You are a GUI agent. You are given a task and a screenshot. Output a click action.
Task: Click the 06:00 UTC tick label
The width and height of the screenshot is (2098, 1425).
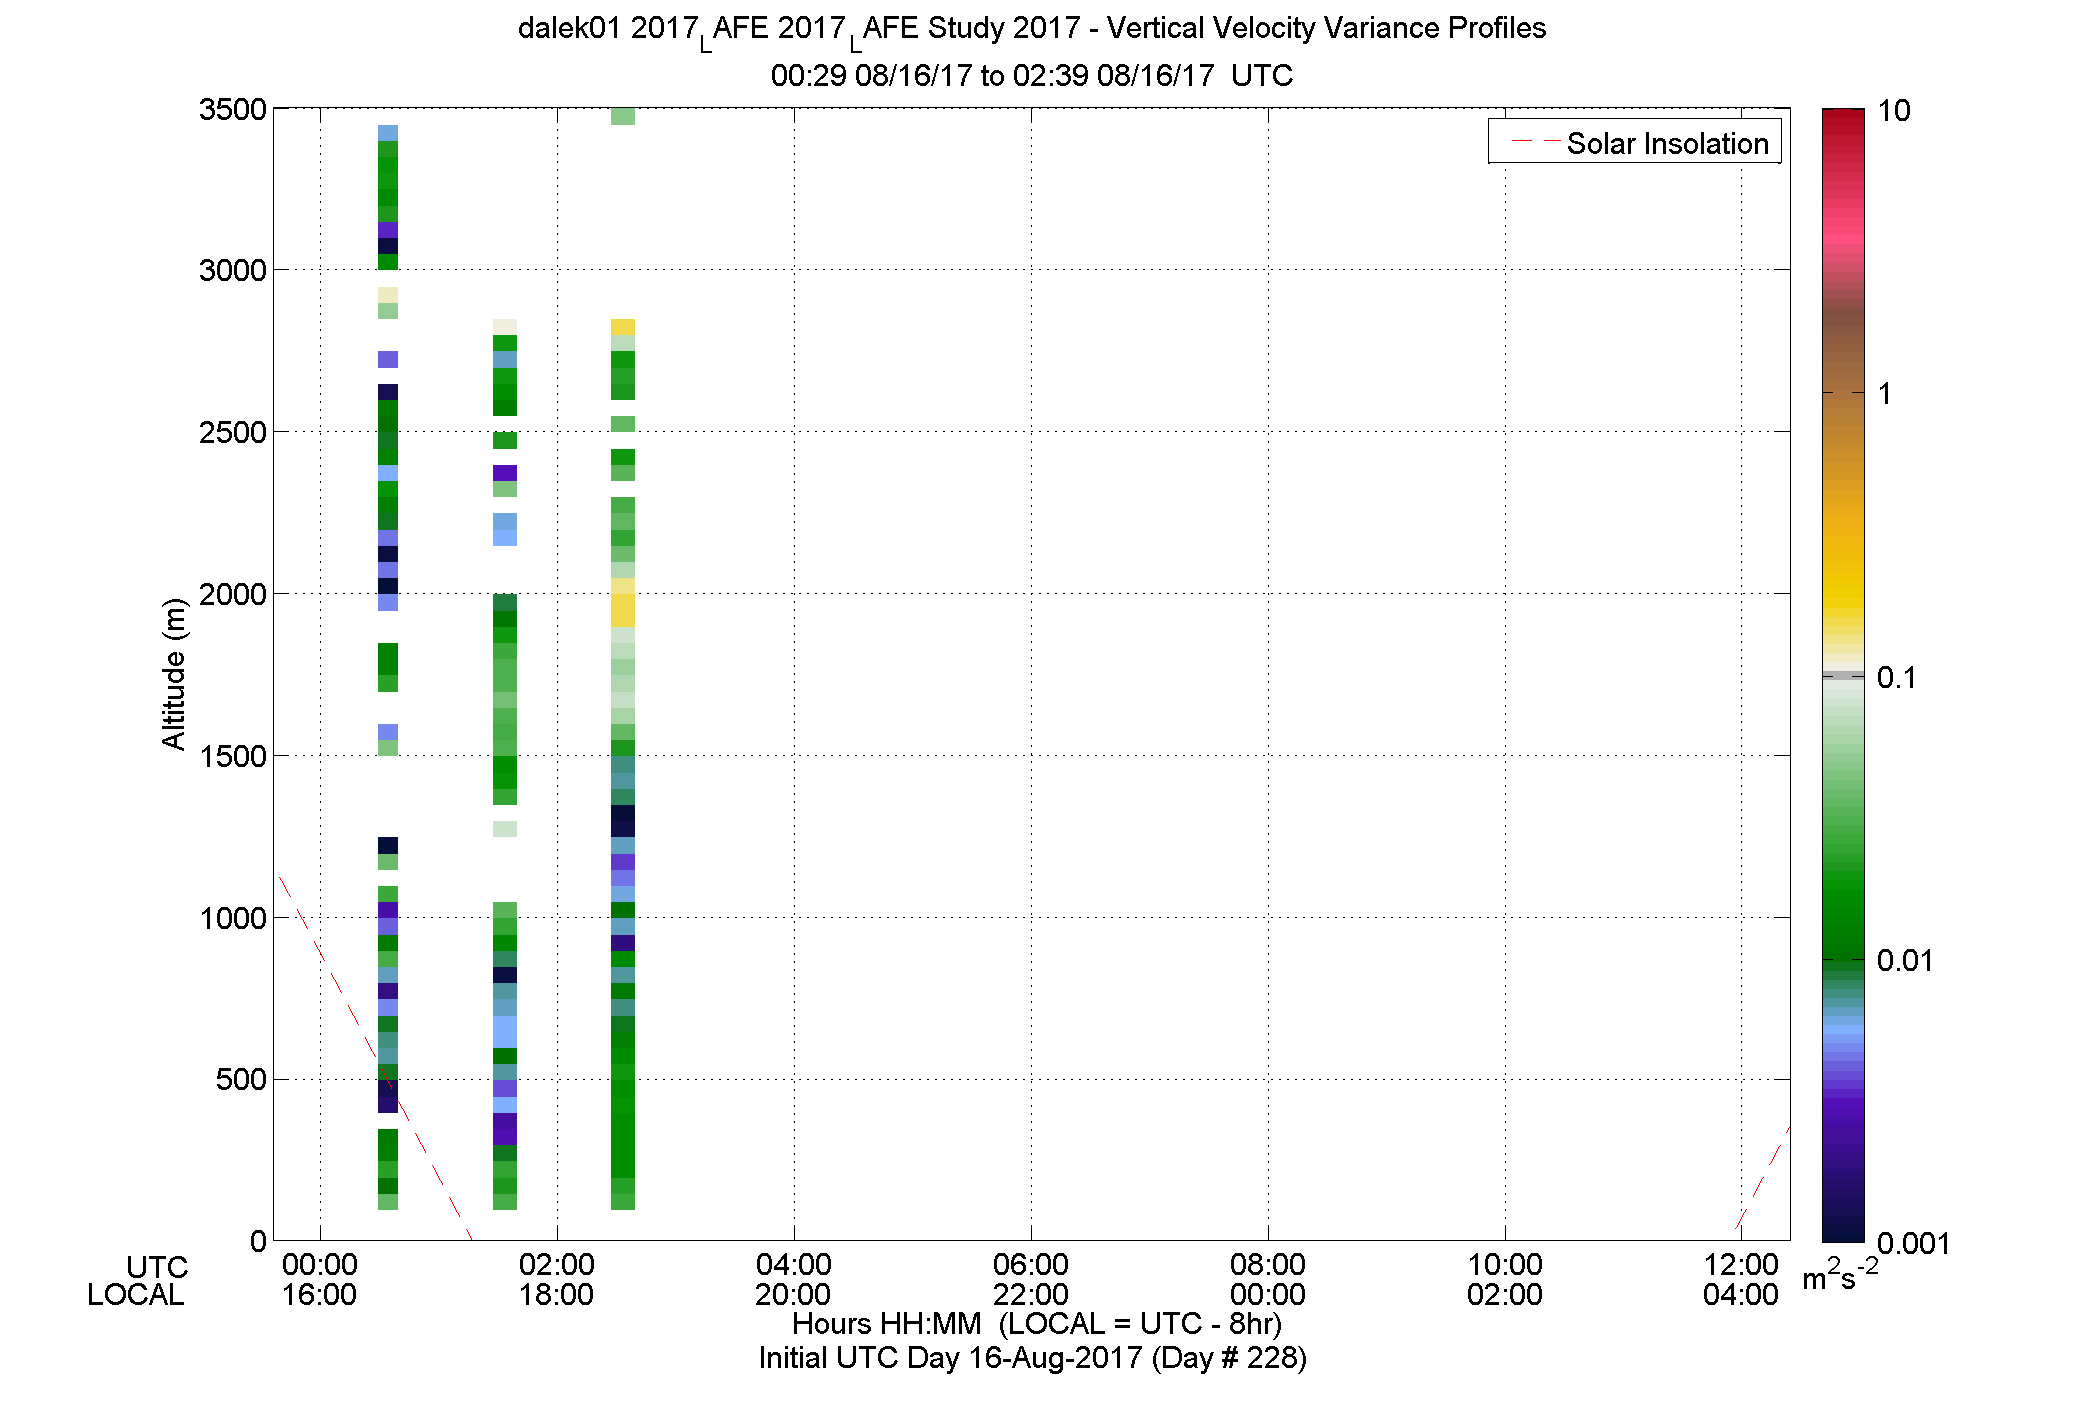[x=1031, y=1265]
